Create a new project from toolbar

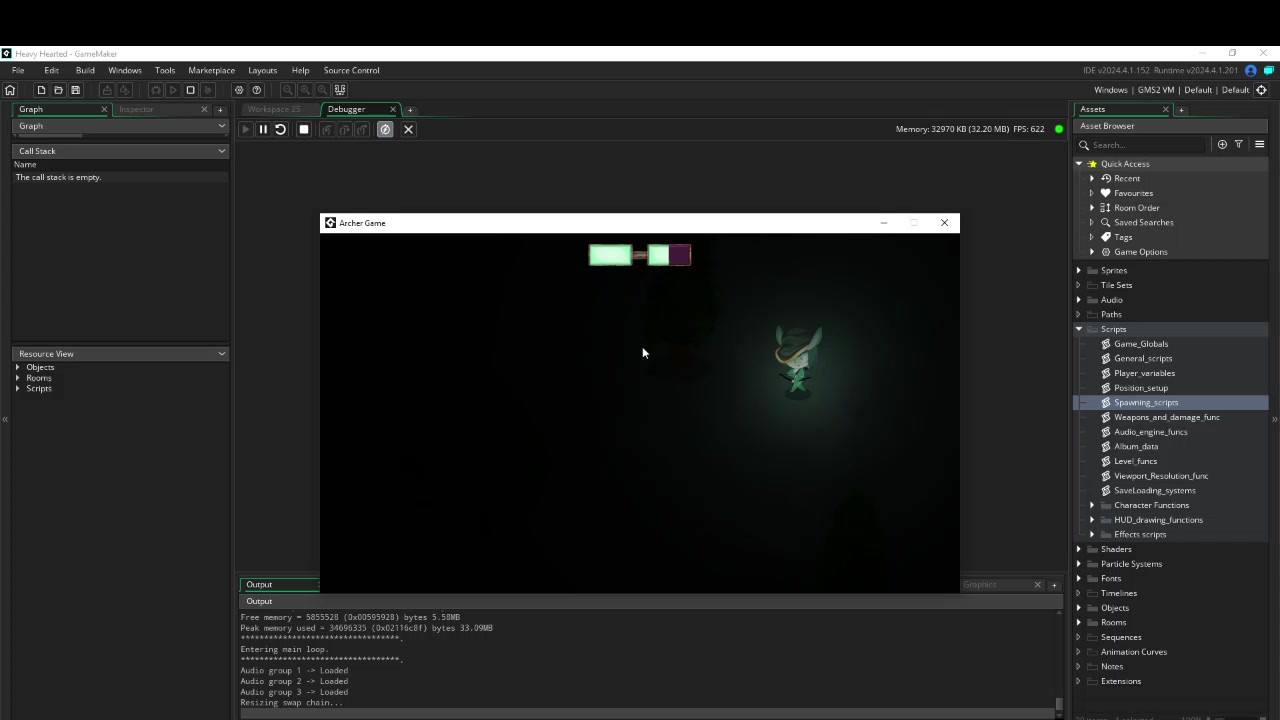coord(41,90)
